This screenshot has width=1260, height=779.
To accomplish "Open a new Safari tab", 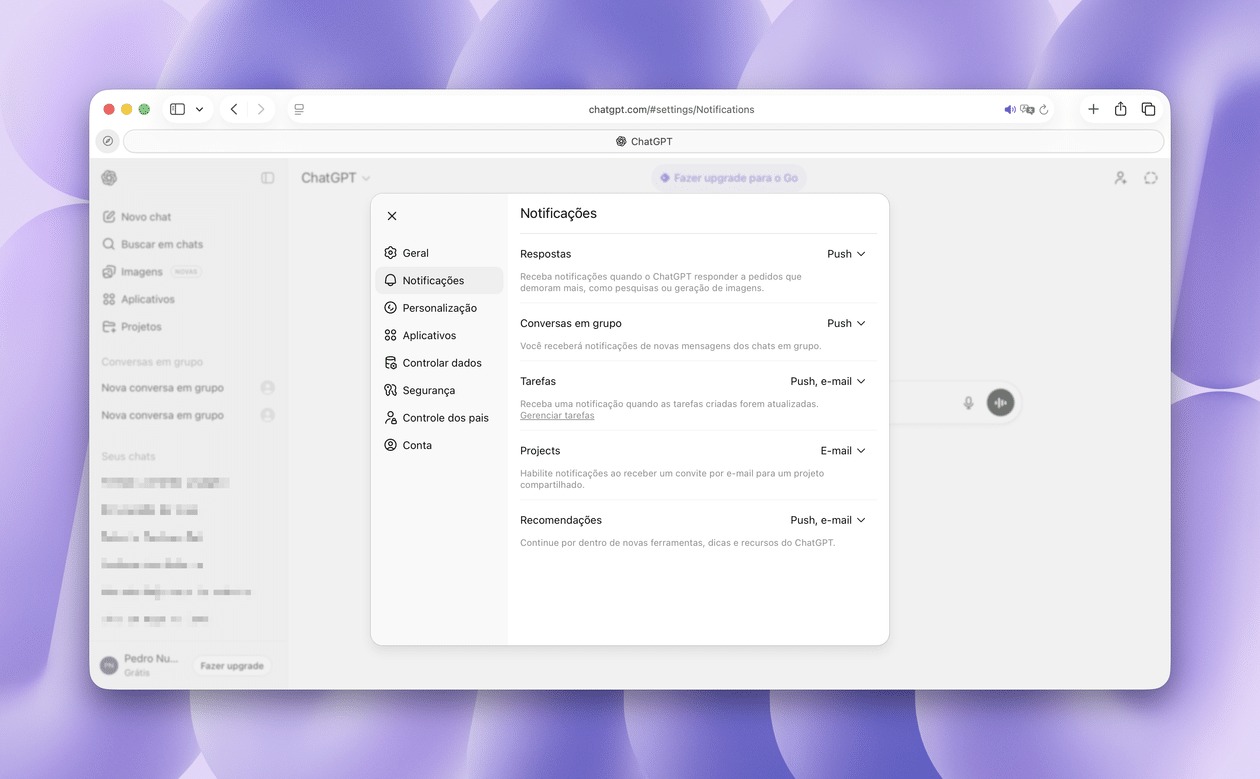I will click(x=1093, y=109).
